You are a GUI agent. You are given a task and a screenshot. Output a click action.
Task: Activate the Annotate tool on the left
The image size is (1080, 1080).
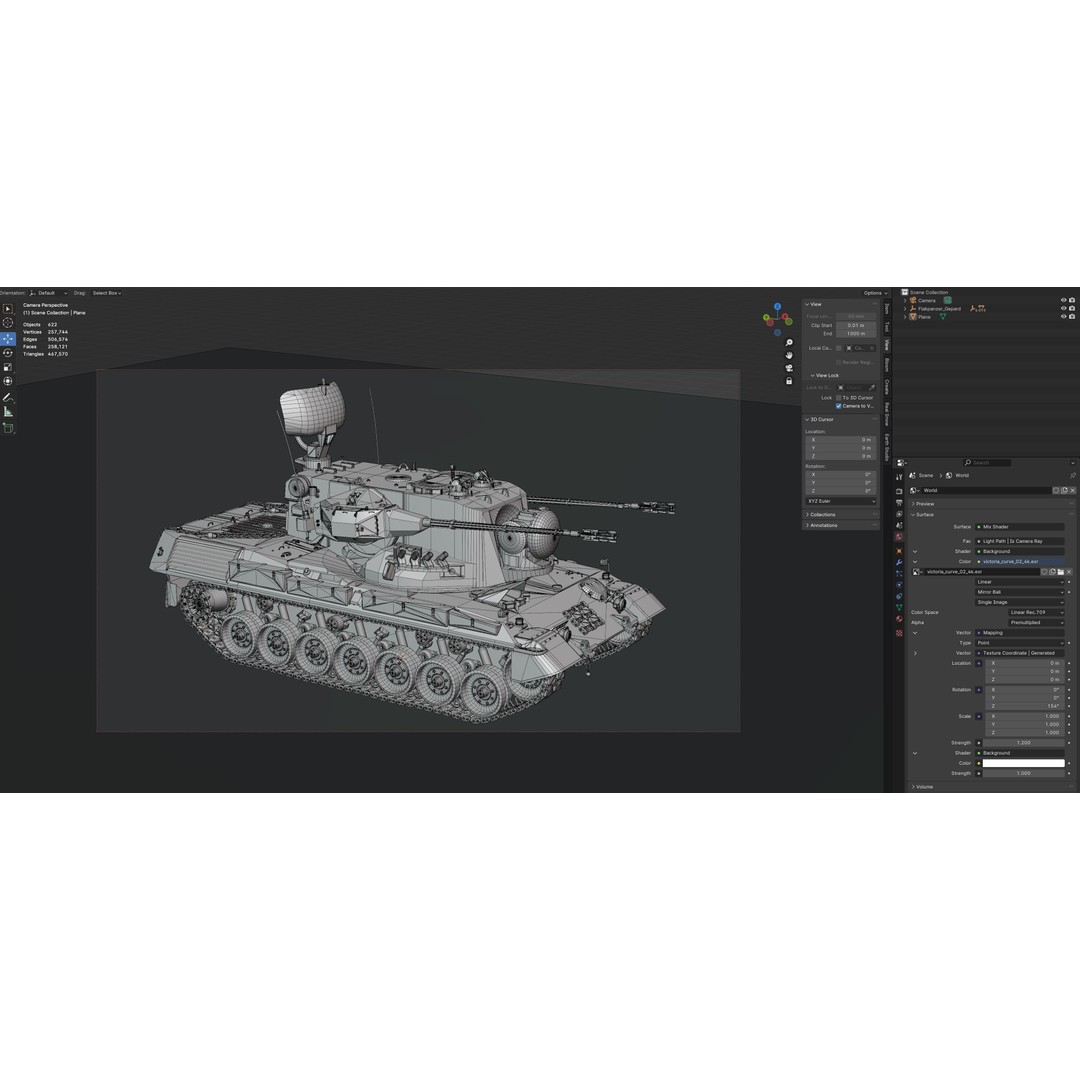(x=8, y=398)
